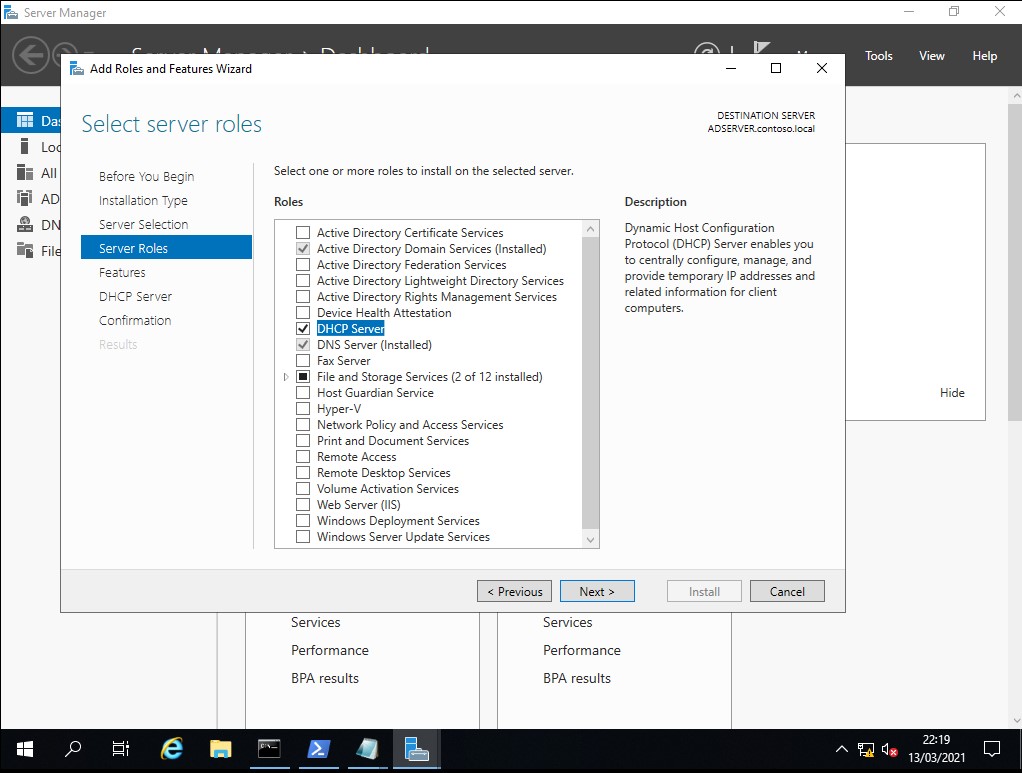The width and height of the screenshot is (1022, 773).
Task: Enable the Hyper-V role checkbox
Action: coord(303,409)
